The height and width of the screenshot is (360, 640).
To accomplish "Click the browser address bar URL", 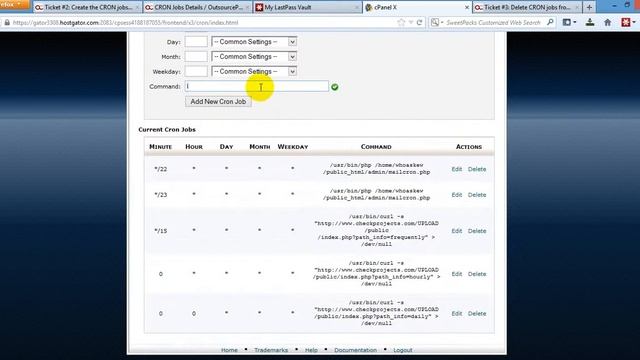I will click(x=125, y=23).
